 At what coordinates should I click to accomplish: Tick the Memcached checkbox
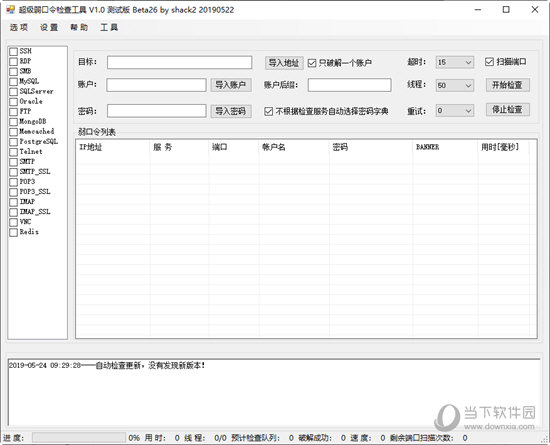[13, 132]
